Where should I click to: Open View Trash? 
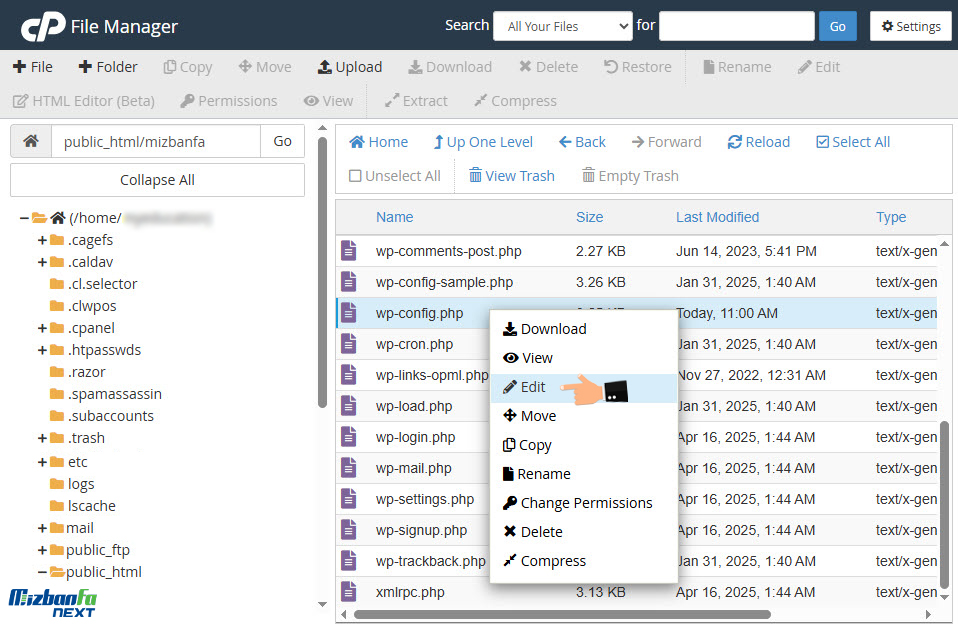pos(511,176)
